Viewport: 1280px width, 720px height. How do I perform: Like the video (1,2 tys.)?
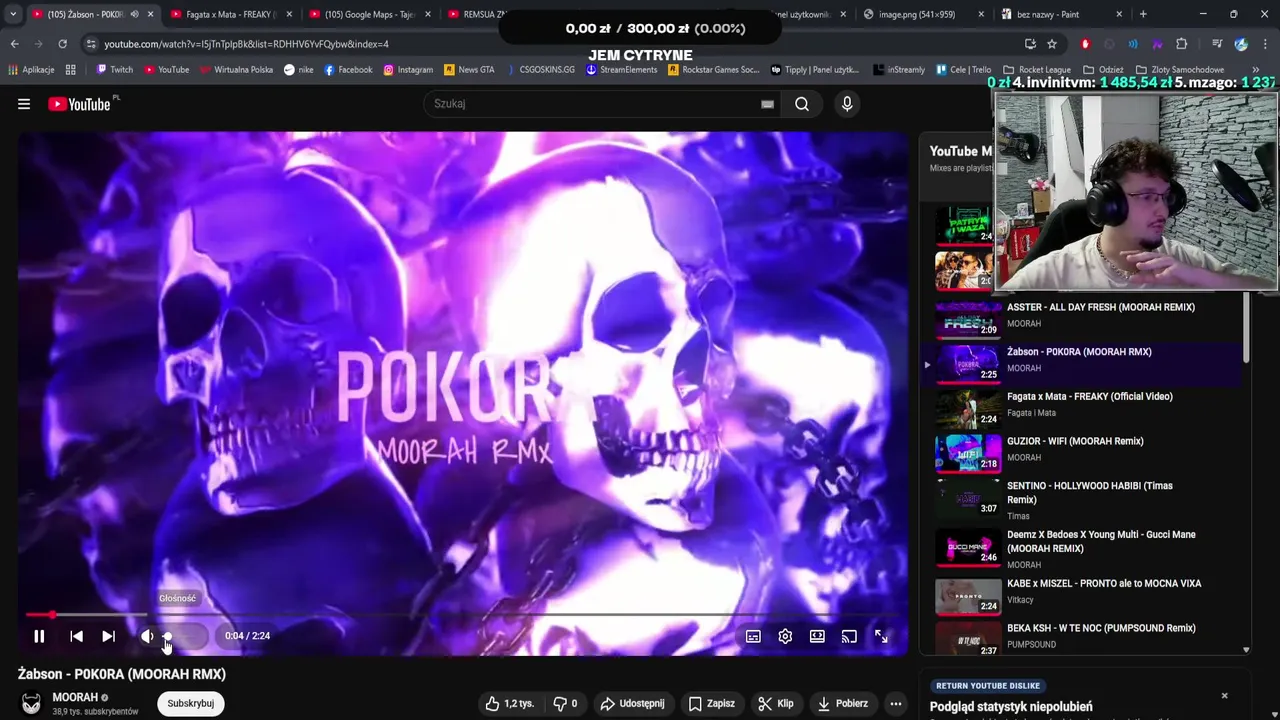(511, 703)
